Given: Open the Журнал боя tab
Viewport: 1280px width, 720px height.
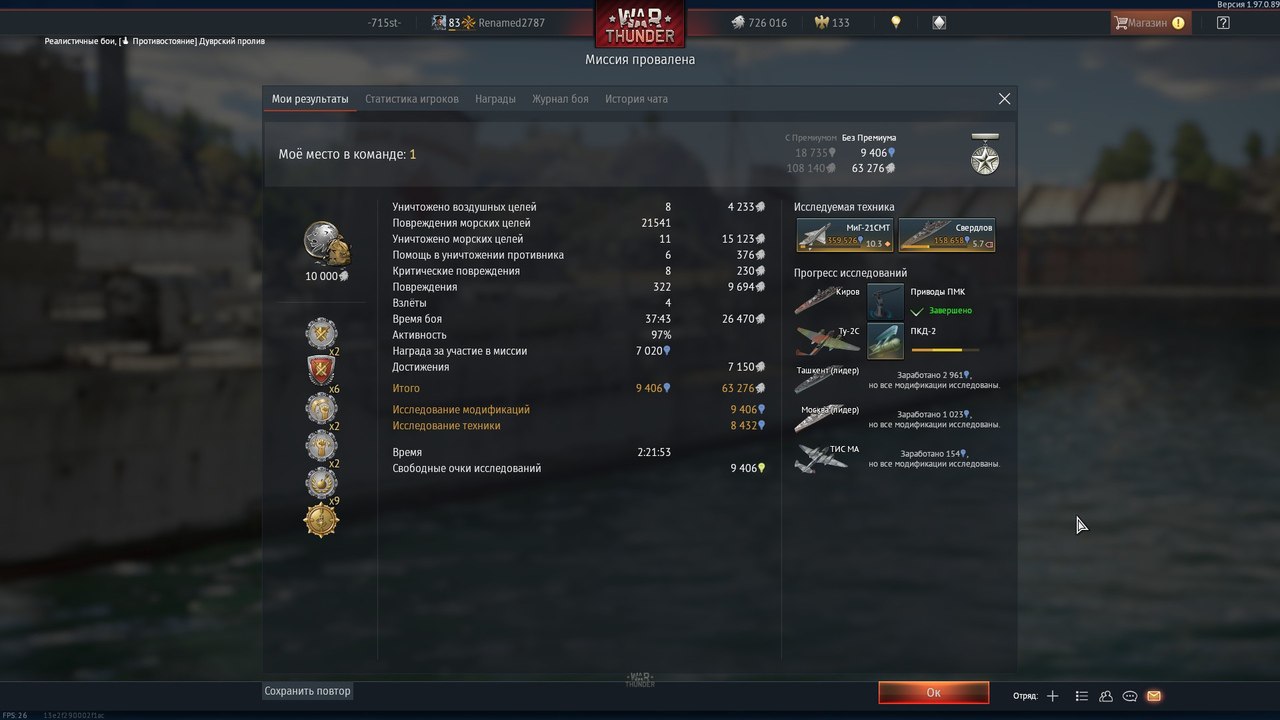Looking at the screenshot, I should [x=560, y=99].
